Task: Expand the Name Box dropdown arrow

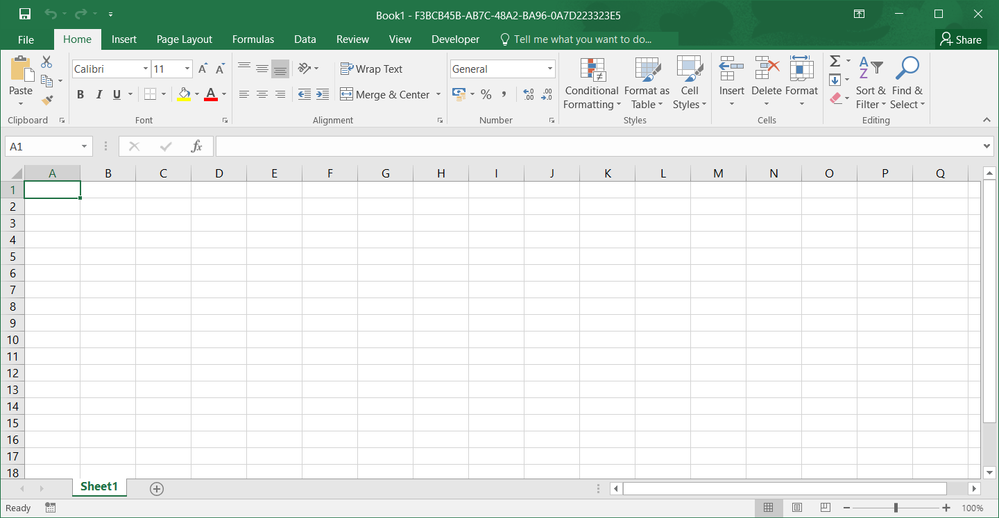Action: [x=84, y=147]
